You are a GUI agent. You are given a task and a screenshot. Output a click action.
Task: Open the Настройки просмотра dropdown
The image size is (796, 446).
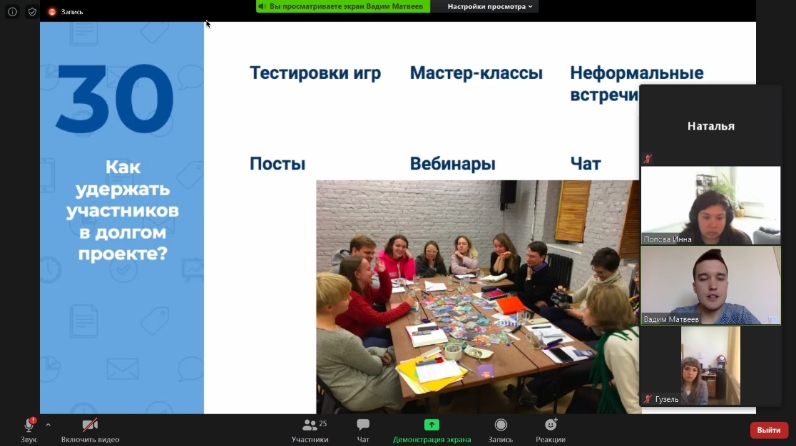pyautogui.click(x=490, y=6)
